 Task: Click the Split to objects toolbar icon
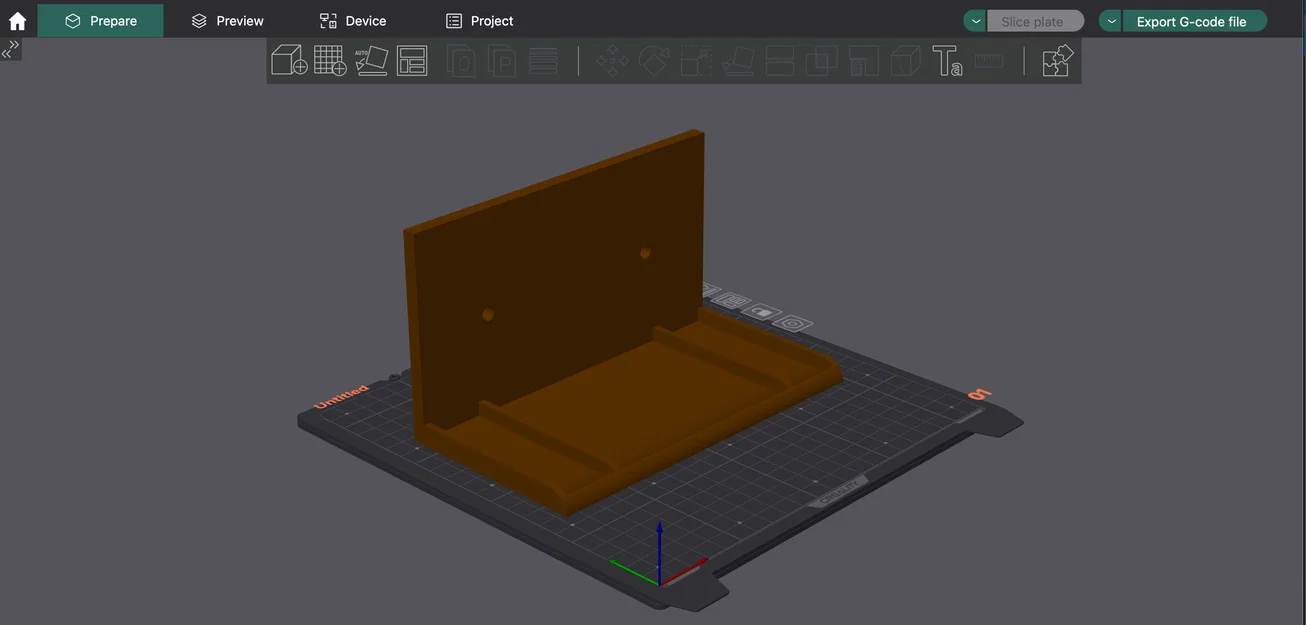click(461, 60)
